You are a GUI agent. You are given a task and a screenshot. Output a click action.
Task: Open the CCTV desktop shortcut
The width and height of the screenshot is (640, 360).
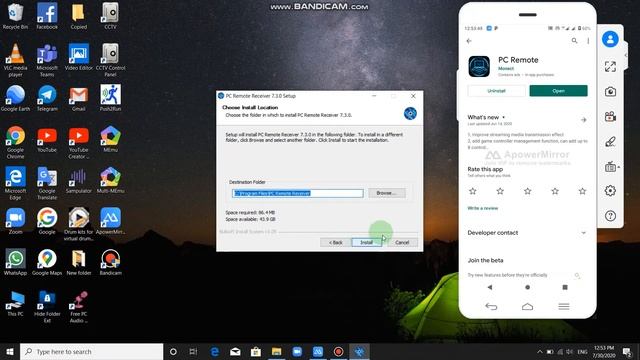point(110,16)
